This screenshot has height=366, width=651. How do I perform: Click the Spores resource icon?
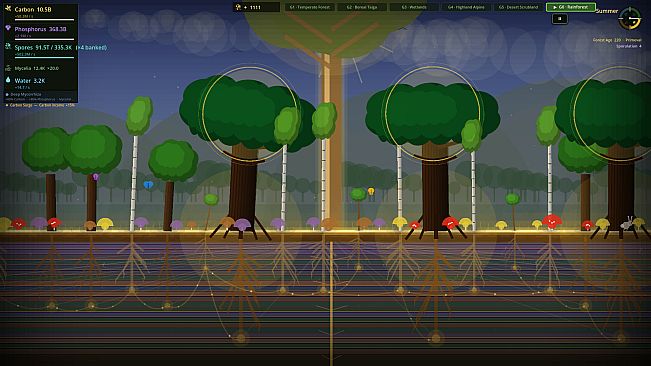pos(8,47)
